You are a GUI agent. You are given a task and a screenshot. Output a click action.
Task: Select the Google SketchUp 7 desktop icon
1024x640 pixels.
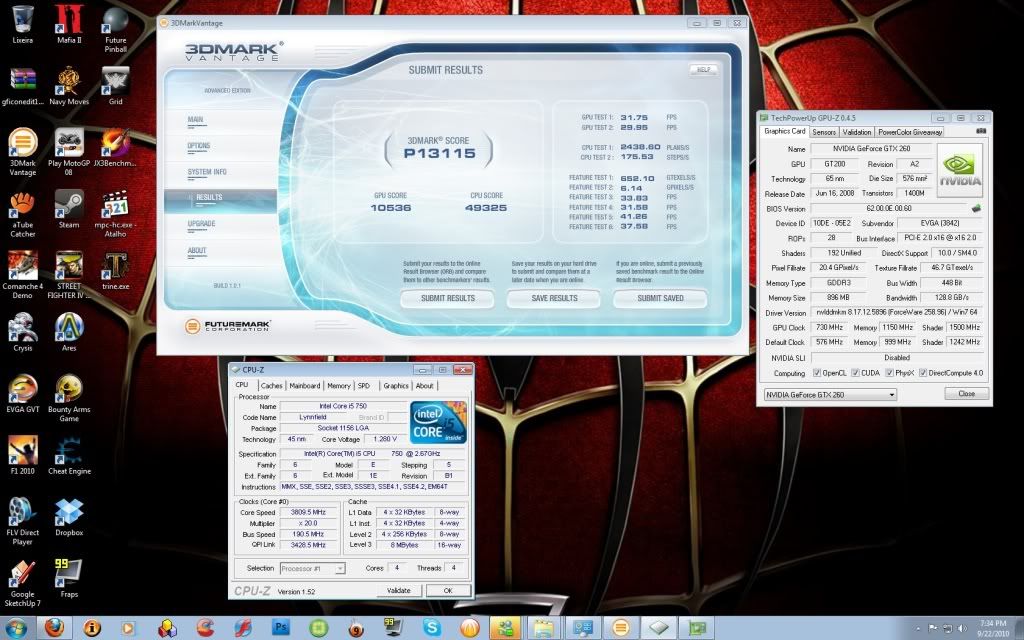[23, 583]
